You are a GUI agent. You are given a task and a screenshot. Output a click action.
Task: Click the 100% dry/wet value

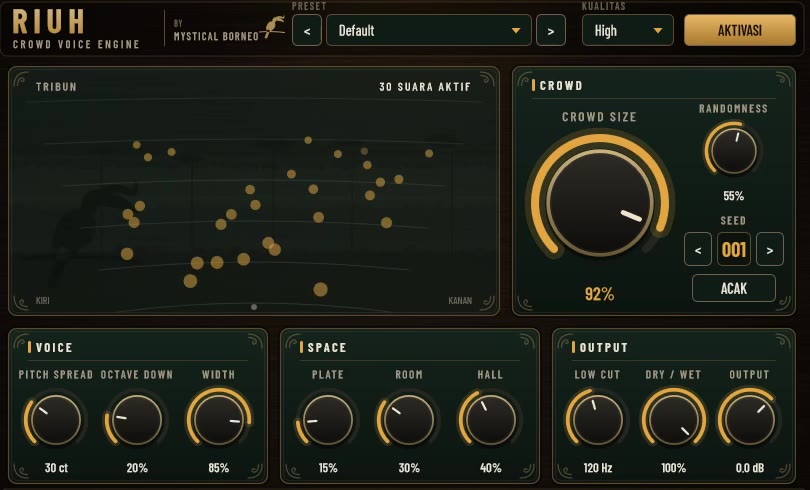click(x=674, y=468)
